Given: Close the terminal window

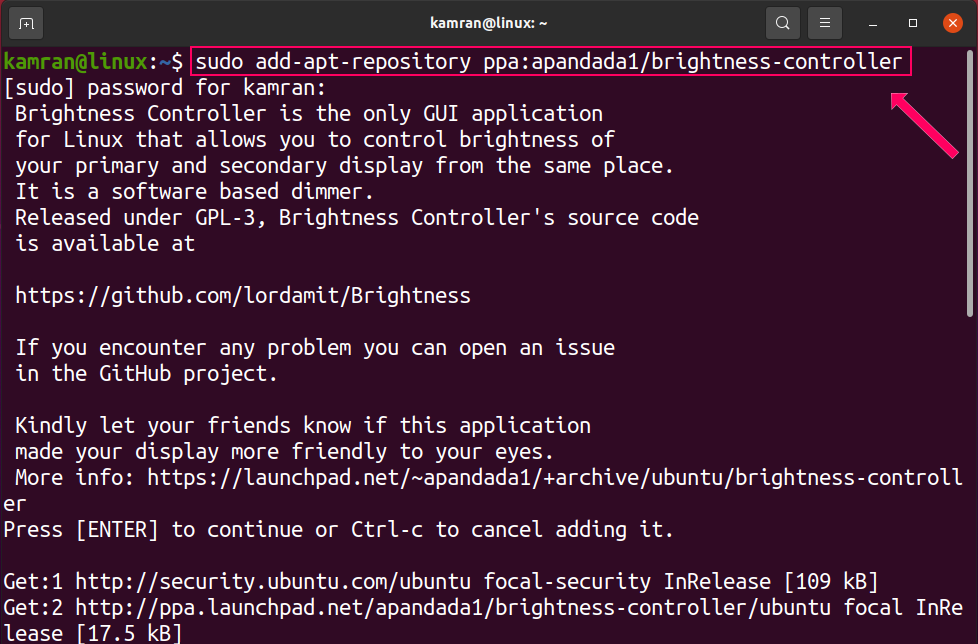Looking at the screenshot, I should point(951,22).
